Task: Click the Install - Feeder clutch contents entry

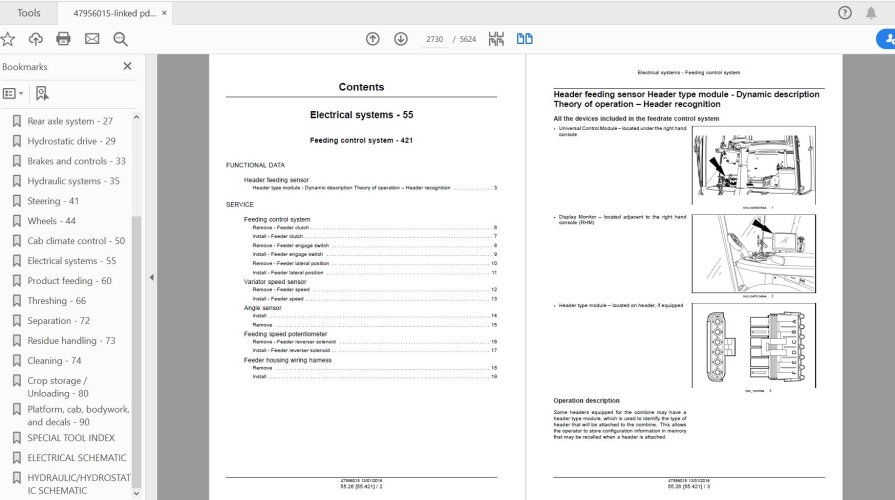Action: (x=374, y=236)
